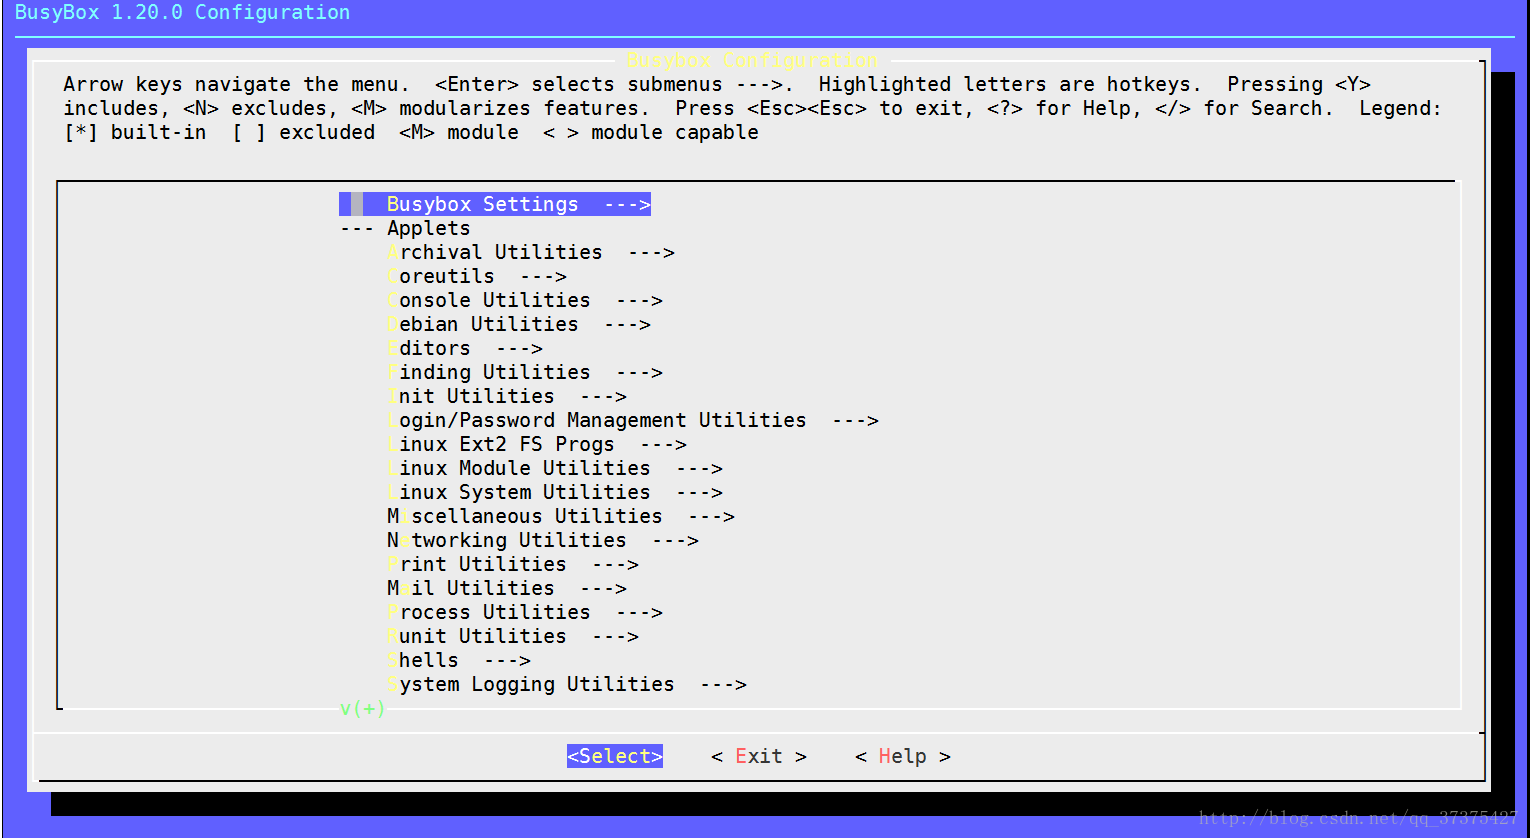Image resolution: width=1530 pixels, height=838 pixels.
Task: Open the Shells submenu
Action: [x=459, y=660]
